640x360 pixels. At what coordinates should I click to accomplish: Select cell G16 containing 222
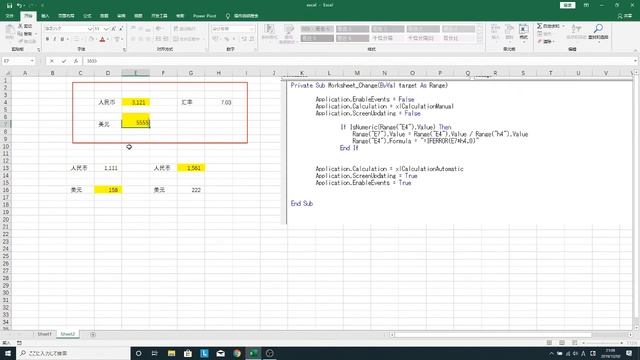click(x=191, y=190)
